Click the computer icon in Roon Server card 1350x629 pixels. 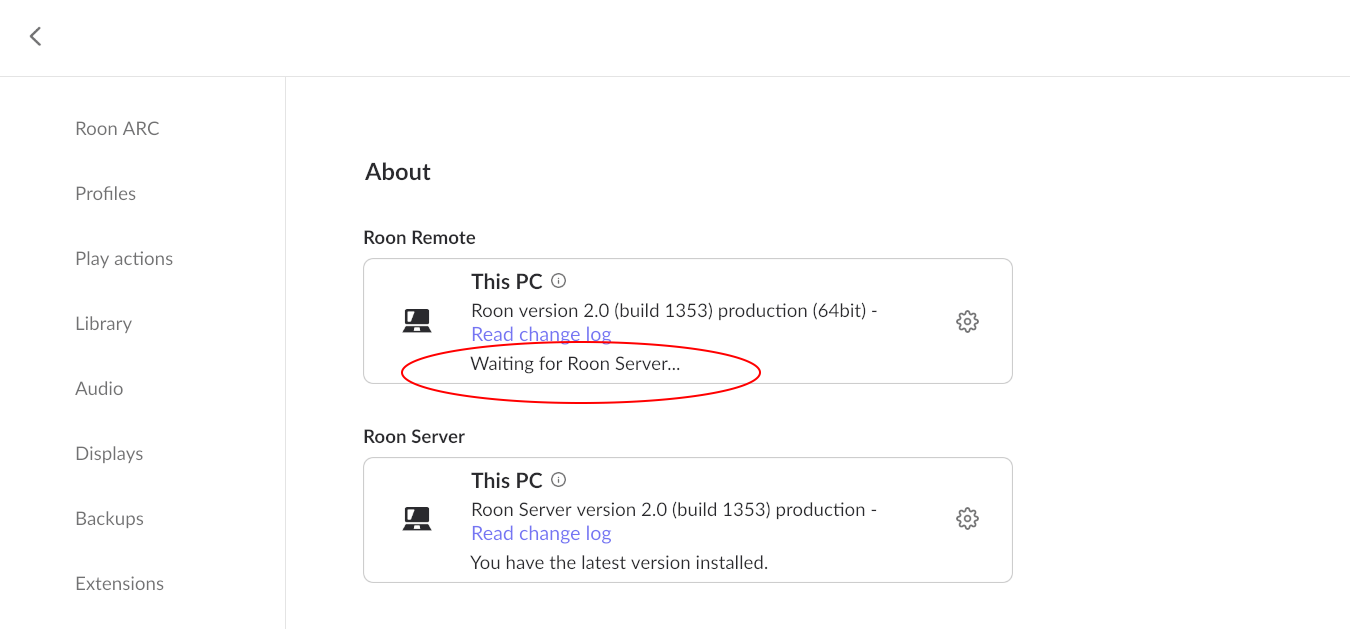coord(417,519)
